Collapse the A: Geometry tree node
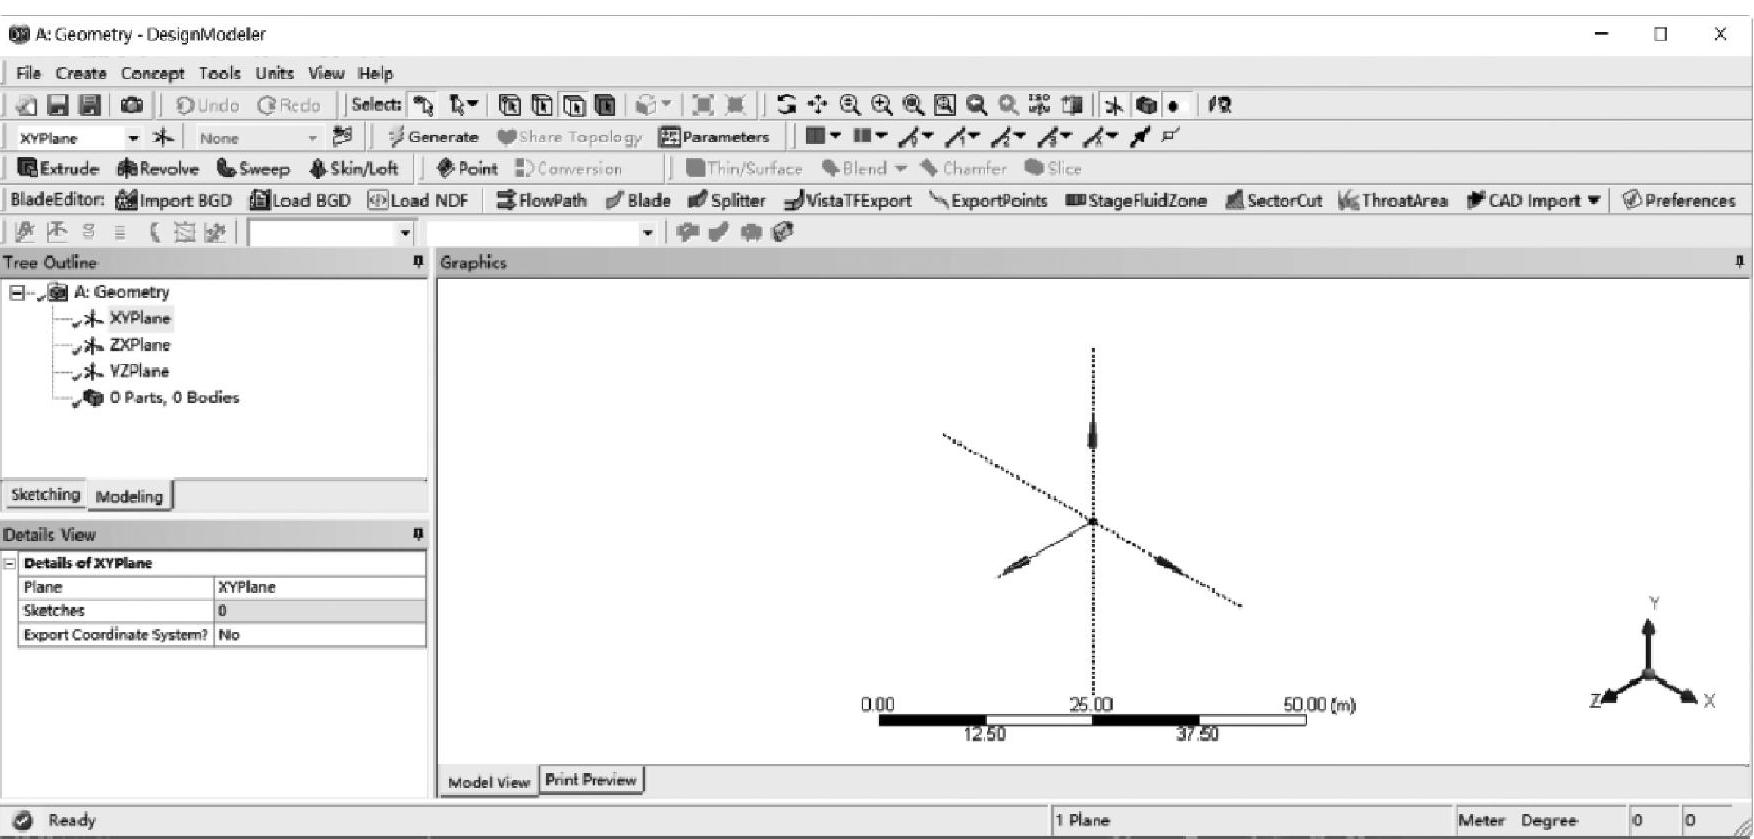 [16, 292]
